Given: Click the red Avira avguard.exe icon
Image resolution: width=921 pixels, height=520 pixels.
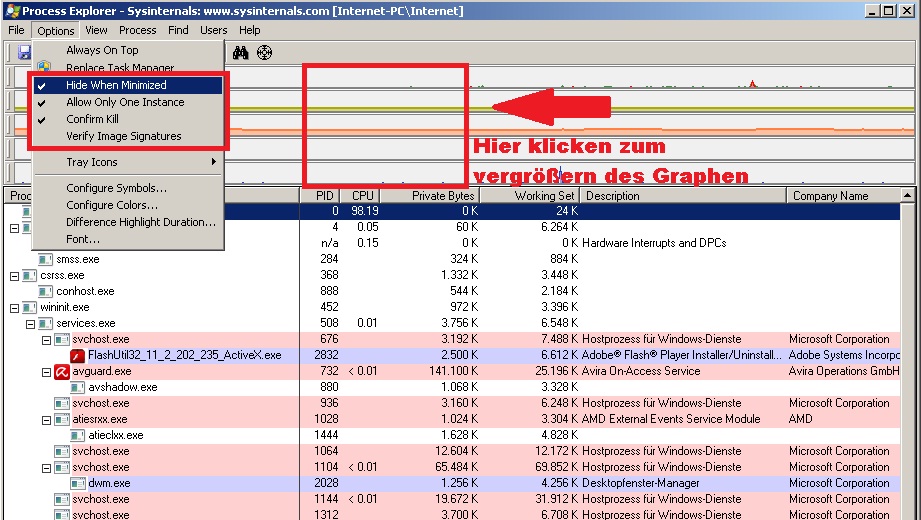Looking at the screenshot, I should pos(62,371).
